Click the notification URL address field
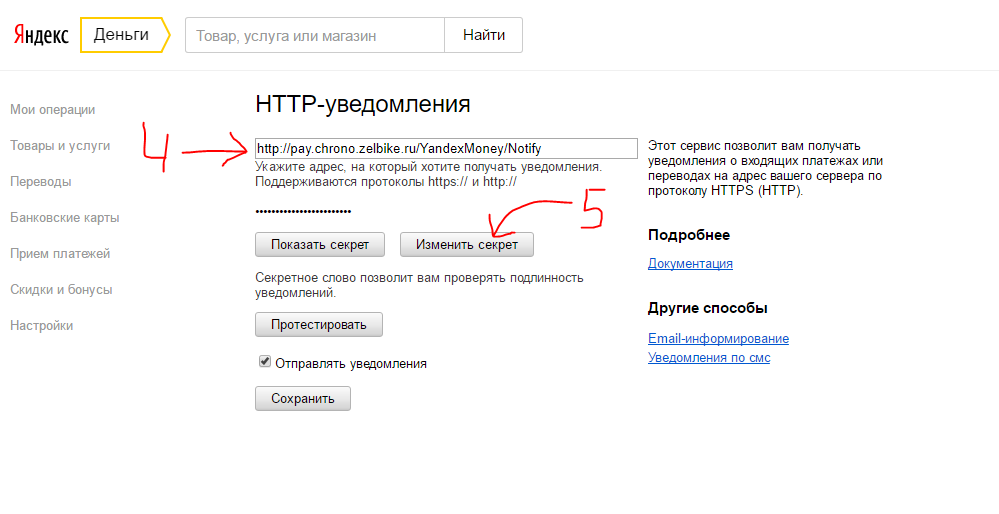The height and width of the screenshot is (514, 999). pyautogui.click(x=446, y=148)
